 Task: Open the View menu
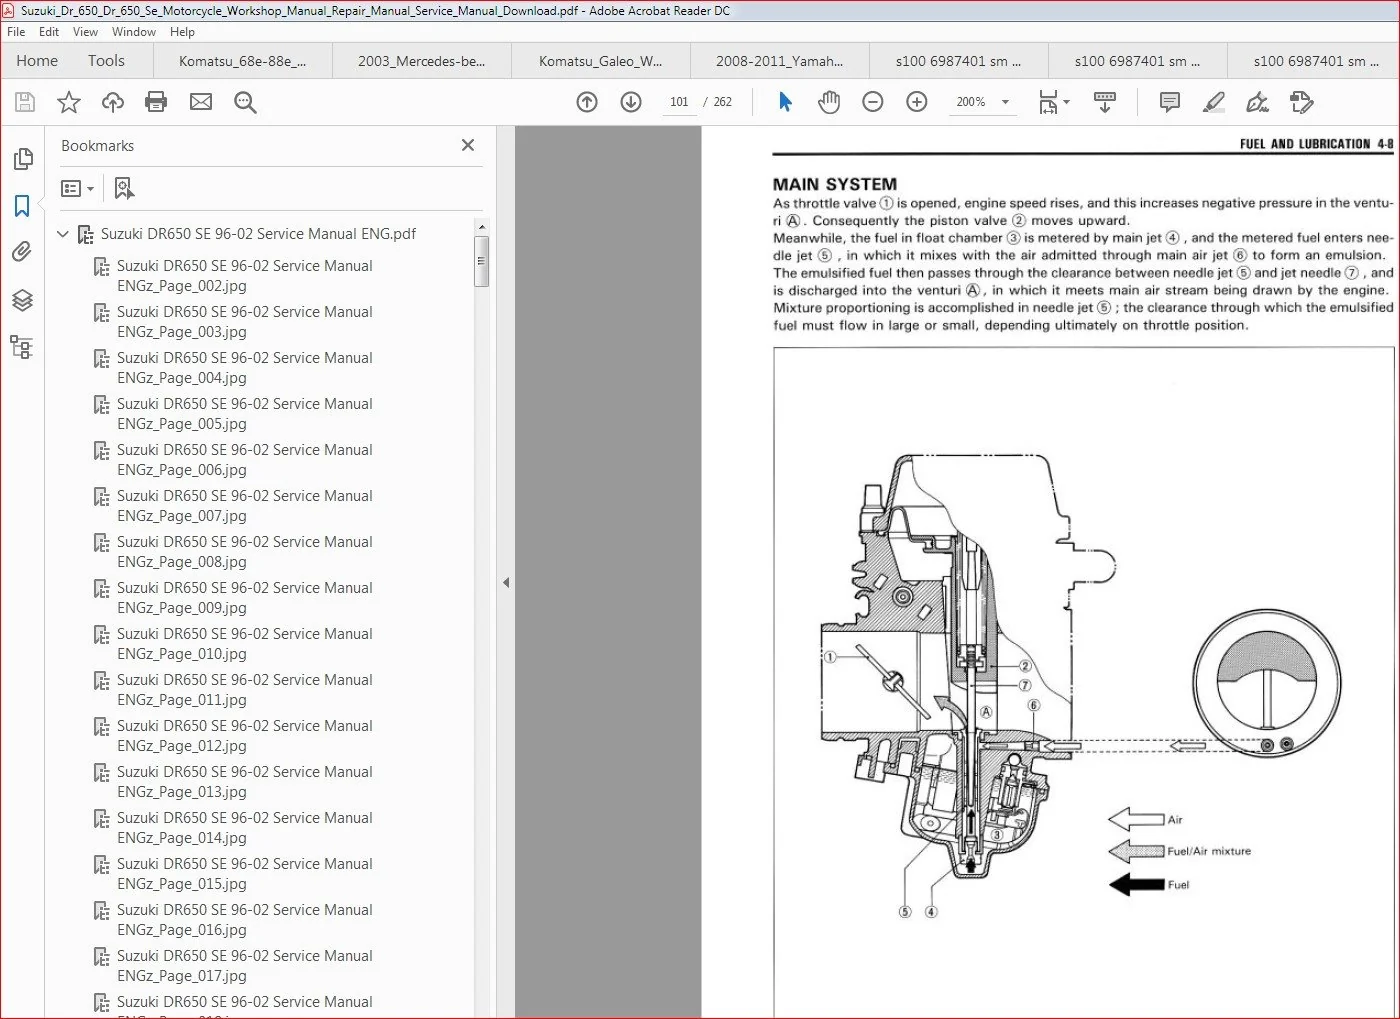point(85,32)
